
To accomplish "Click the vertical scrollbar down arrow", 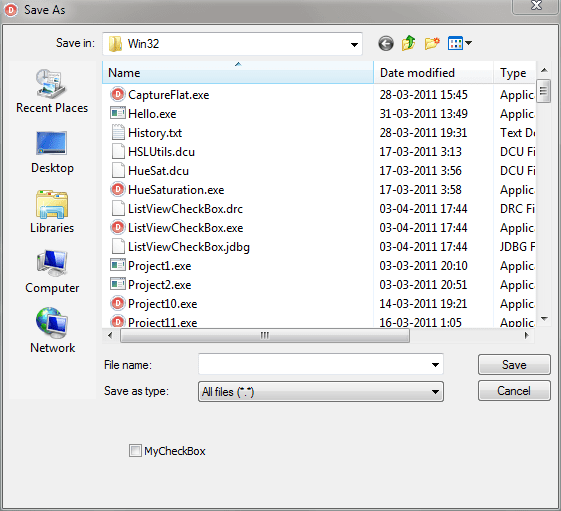I will click(x=544, y=318).
